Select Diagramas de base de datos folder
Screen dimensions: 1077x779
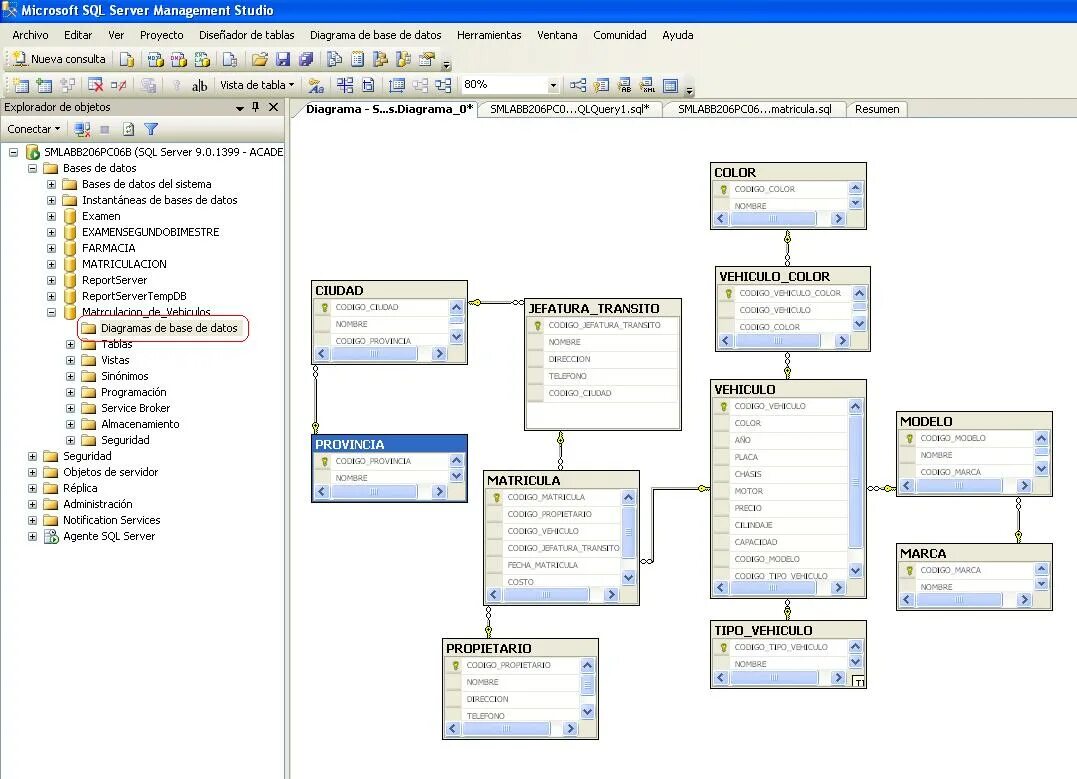pyautogui.click(x=169, y=328)
